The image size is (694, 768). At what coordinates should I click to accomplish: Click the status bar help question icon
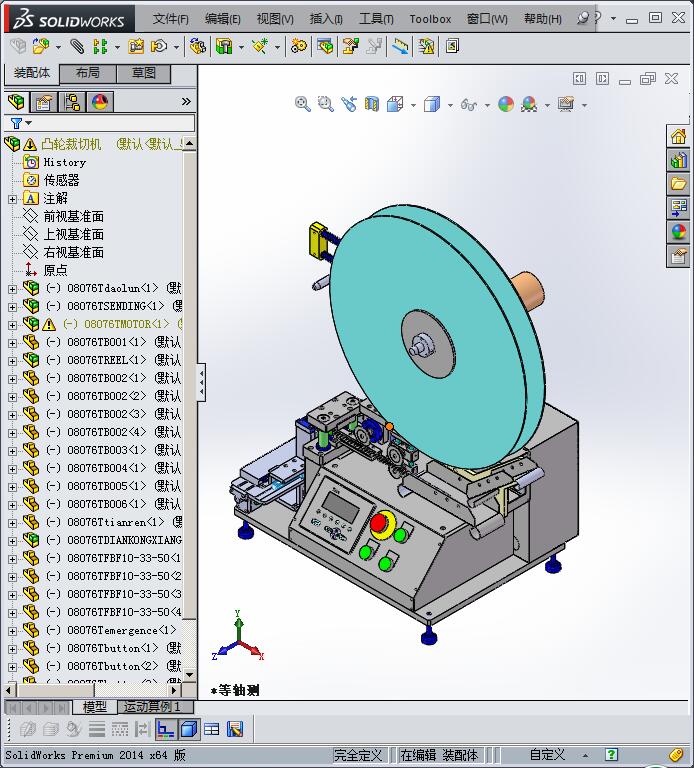(x=611, y=755)
